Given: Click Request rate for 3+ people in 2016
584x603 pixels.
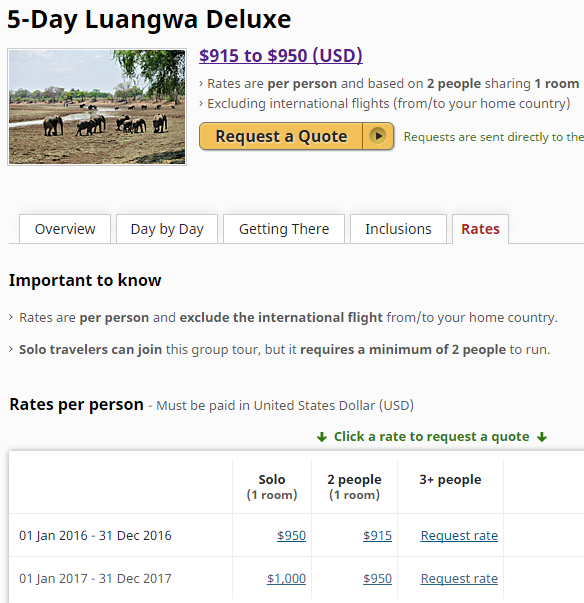Looking at the screenshot, I should coord(459,535).
